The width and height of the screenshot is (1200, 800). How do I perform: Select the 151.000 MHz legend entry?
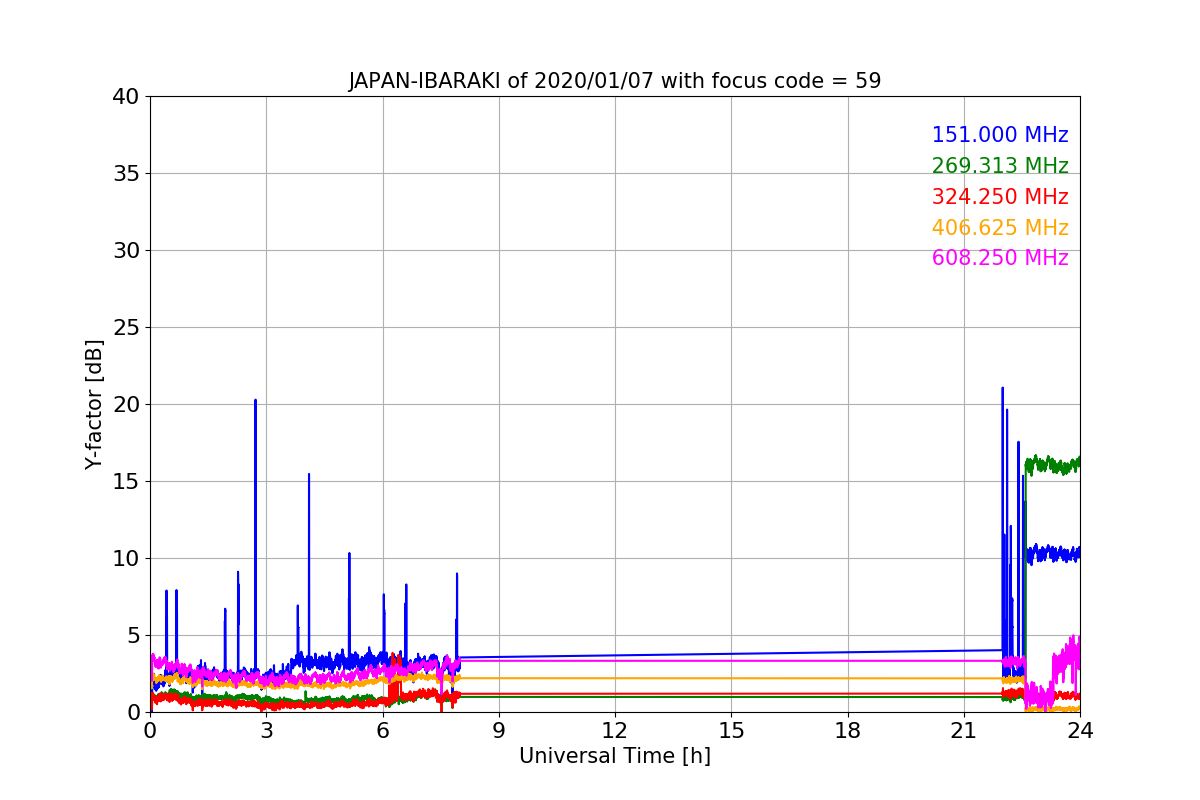1000,135
